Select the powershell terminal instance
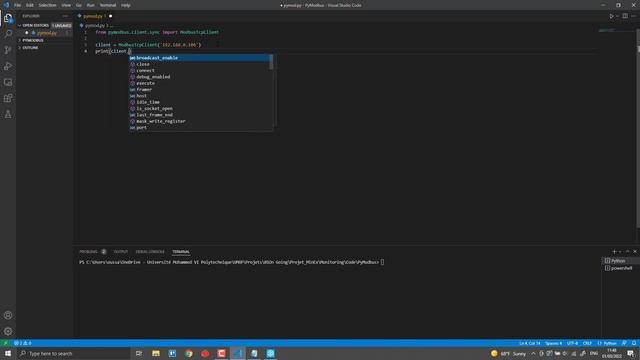The image size is (640, 360). (621, 268)
